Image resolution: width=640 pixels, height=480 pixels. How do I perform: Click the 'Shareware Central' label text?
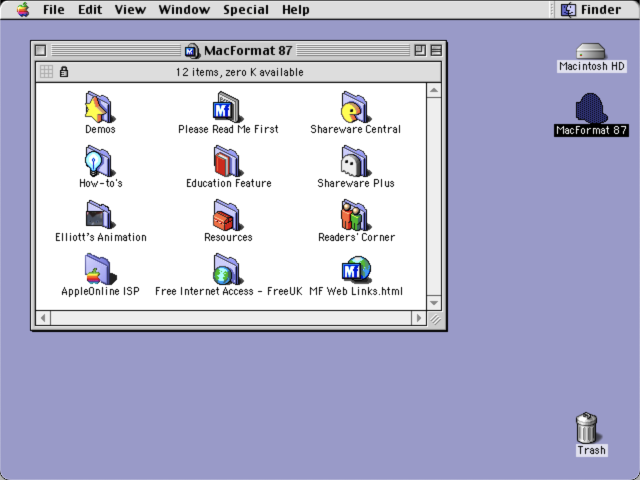tap(356, 129)
